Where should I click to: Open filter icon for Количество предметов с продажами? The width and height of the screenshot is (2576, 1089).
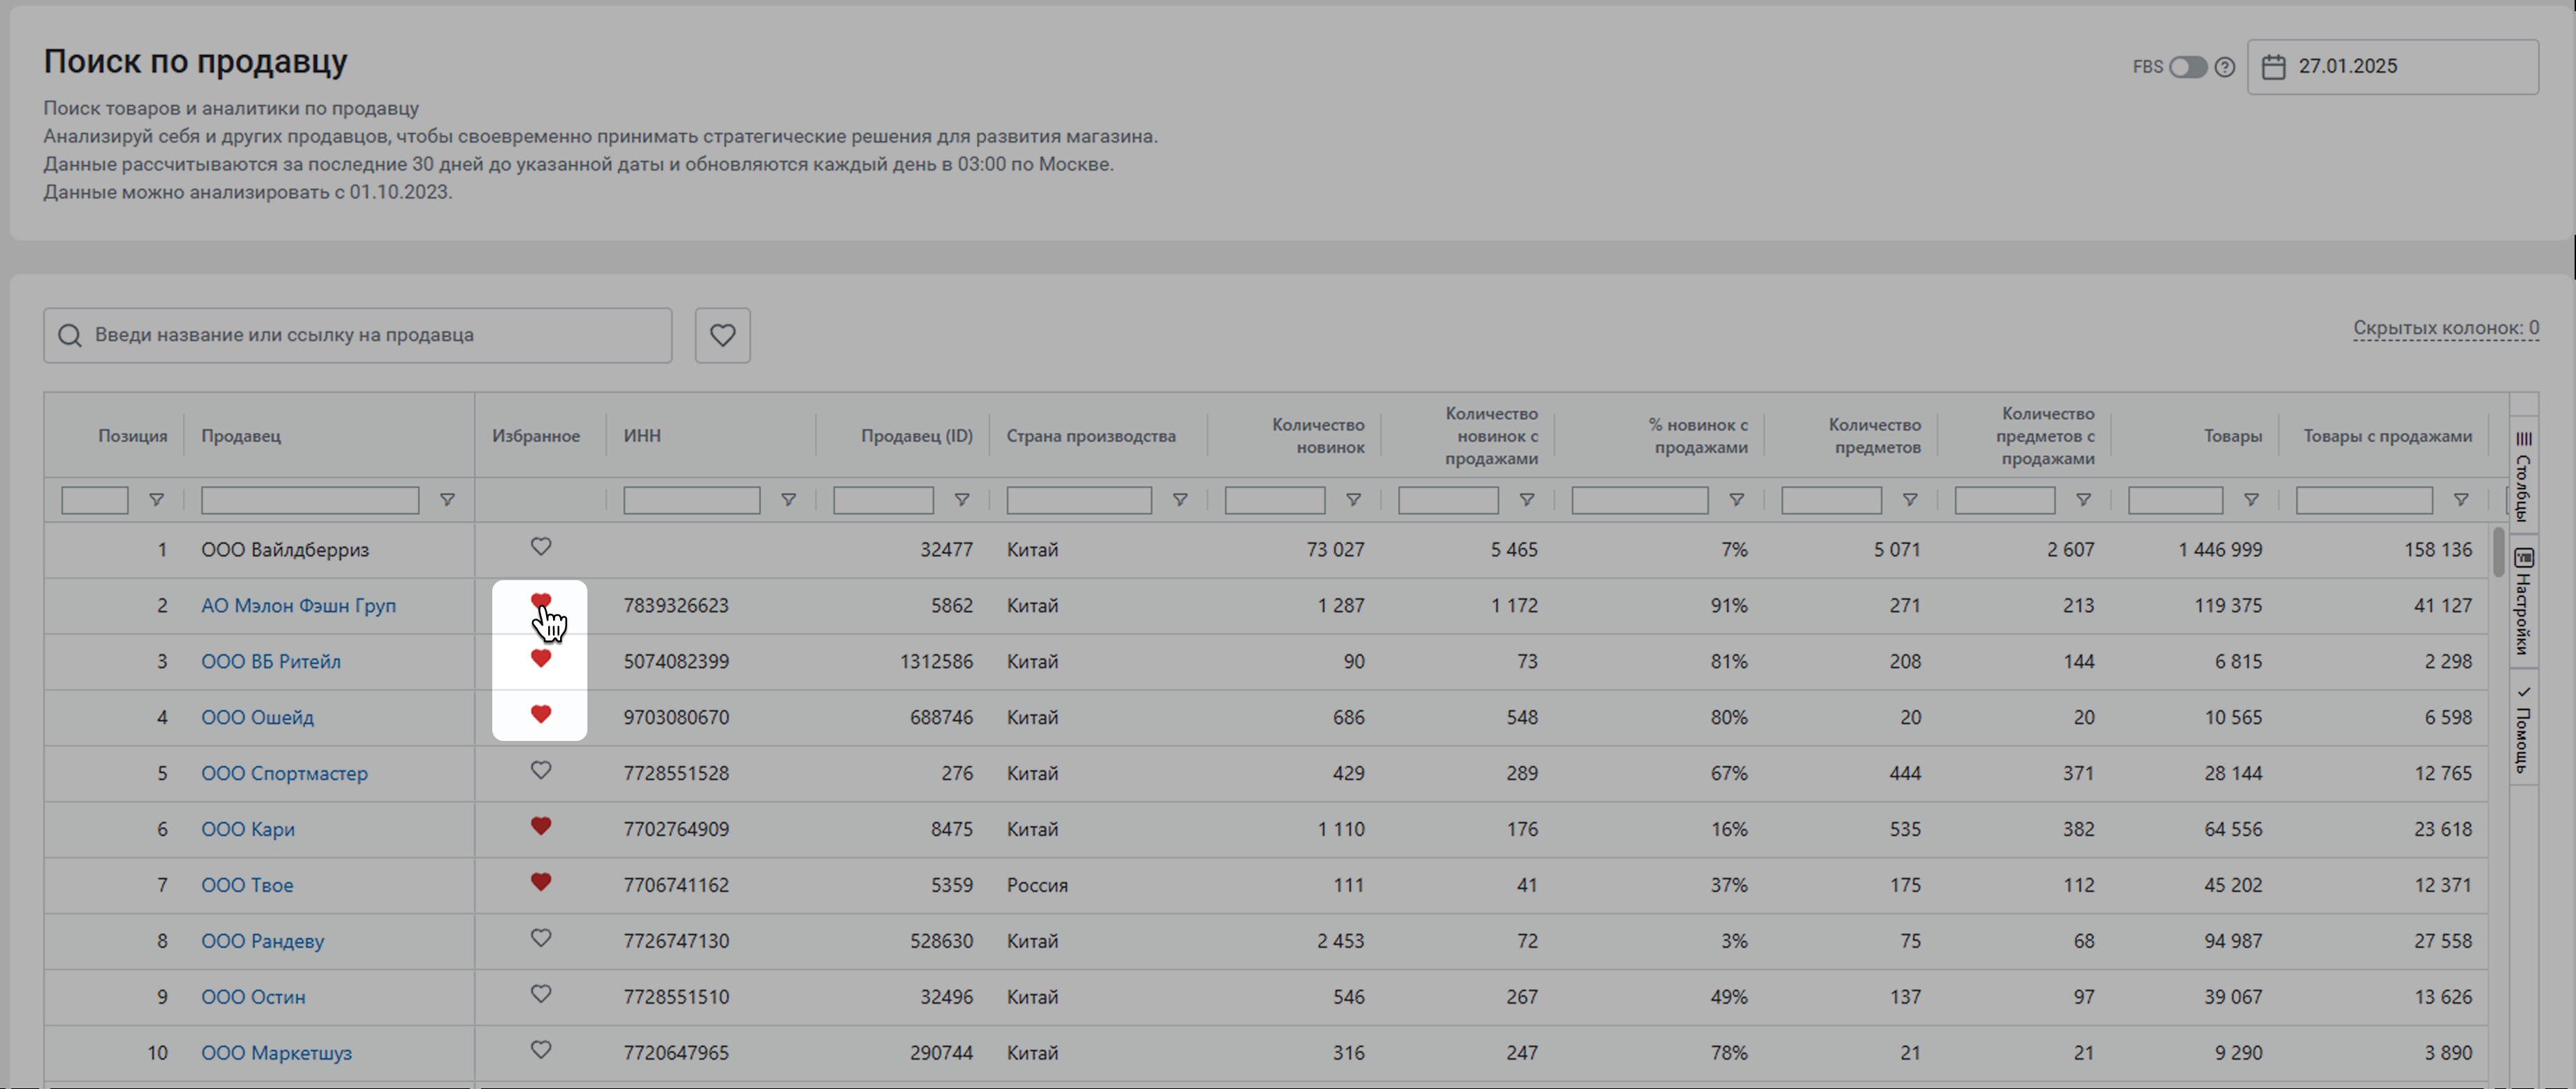coord(2083,500)
